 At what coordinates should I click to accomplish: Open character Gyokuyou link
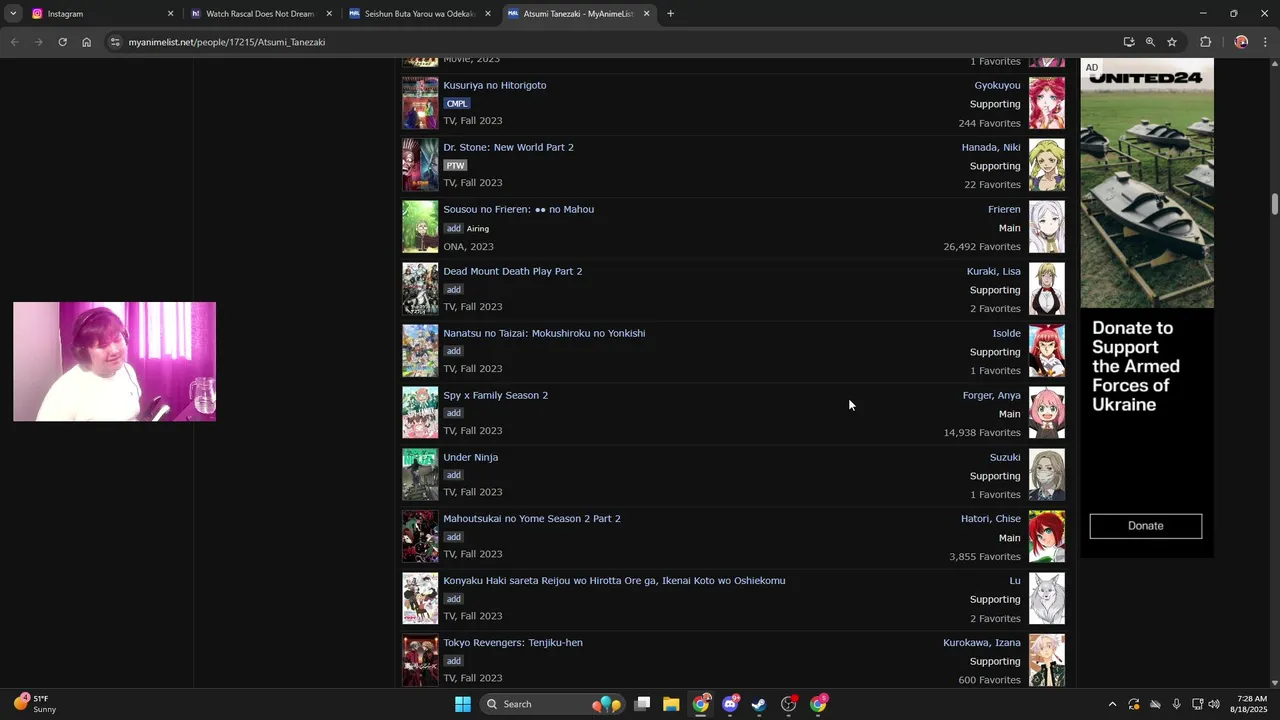(x=997, y=85)
